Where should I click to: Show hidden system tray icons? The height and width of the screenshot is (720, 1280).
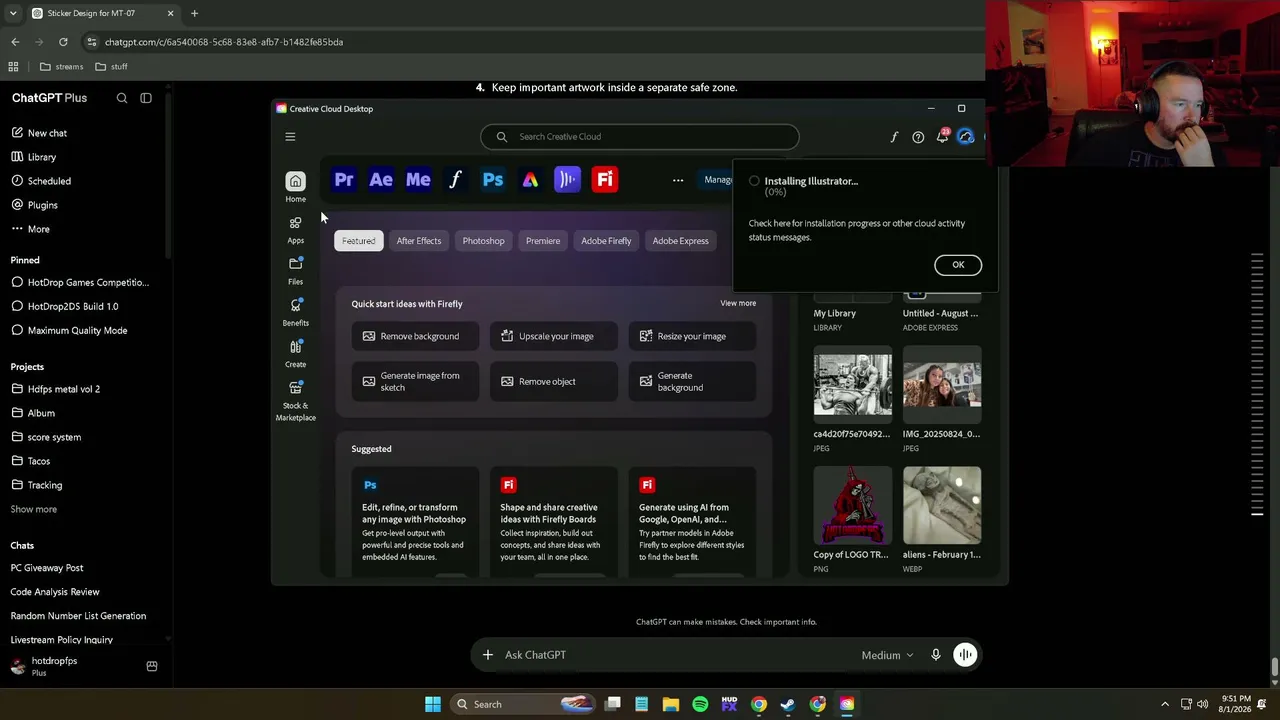(1165, 704)
